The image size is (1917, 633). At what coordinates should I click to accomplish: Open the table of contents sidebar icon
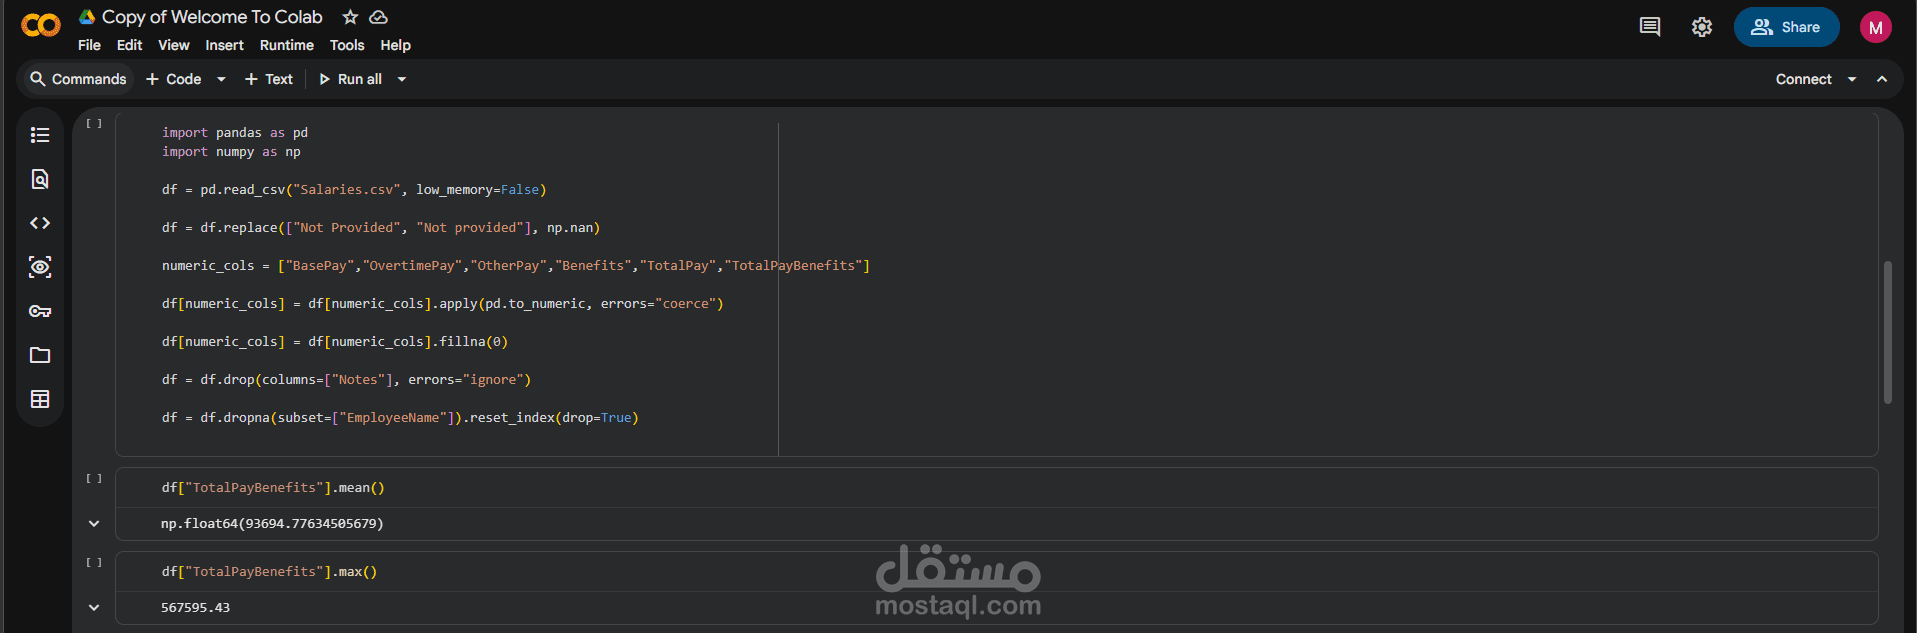coord(40,135)
